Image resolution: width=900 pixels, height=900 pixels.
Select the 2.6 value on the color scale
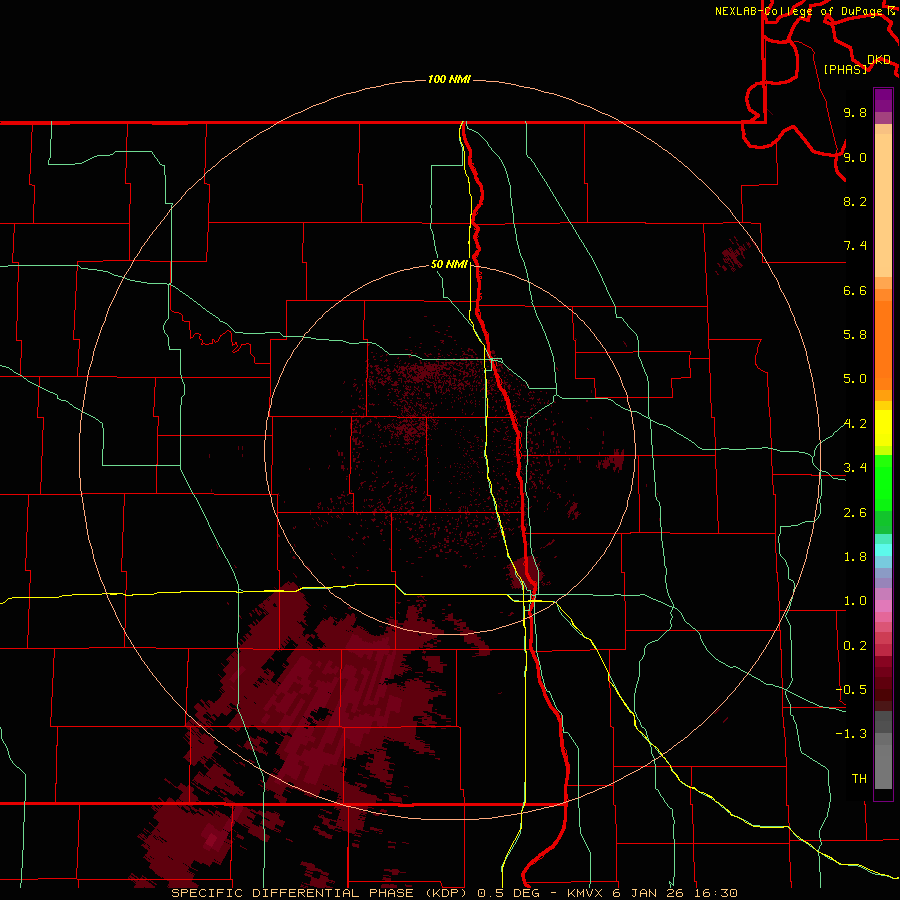click(855, 513)
